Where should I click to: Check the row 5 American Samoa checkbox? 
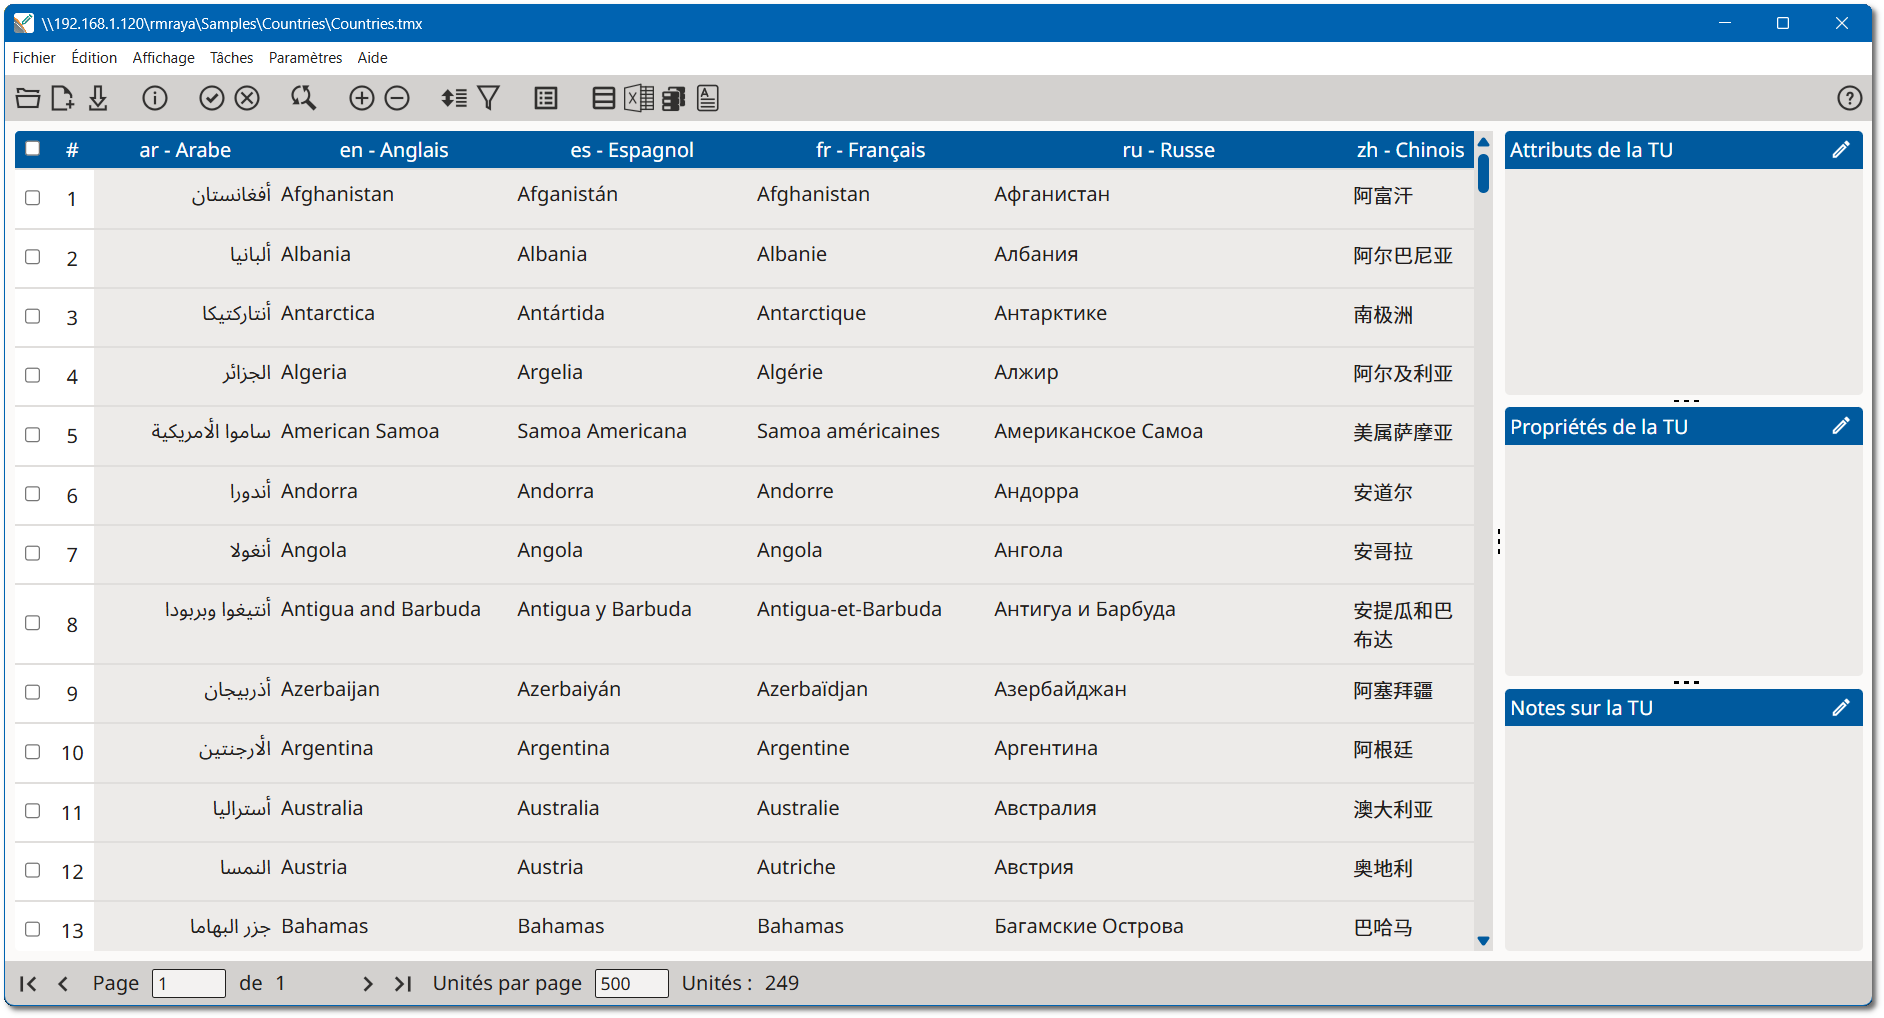point(33,435)
